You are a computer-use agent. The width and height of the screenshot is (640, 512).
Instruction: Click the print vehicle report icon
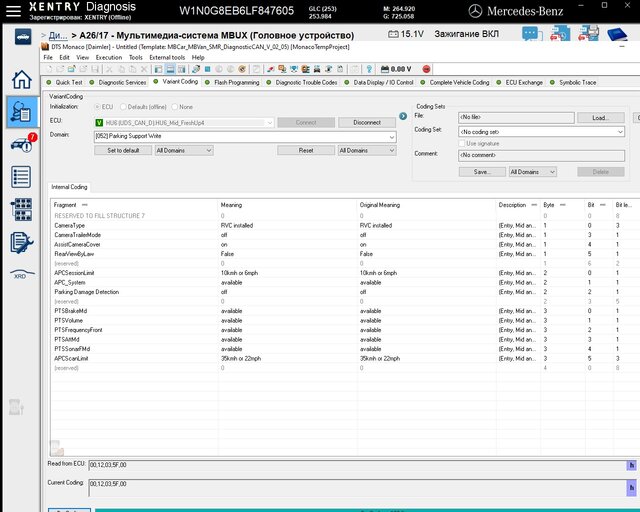[x=588, y=33]
